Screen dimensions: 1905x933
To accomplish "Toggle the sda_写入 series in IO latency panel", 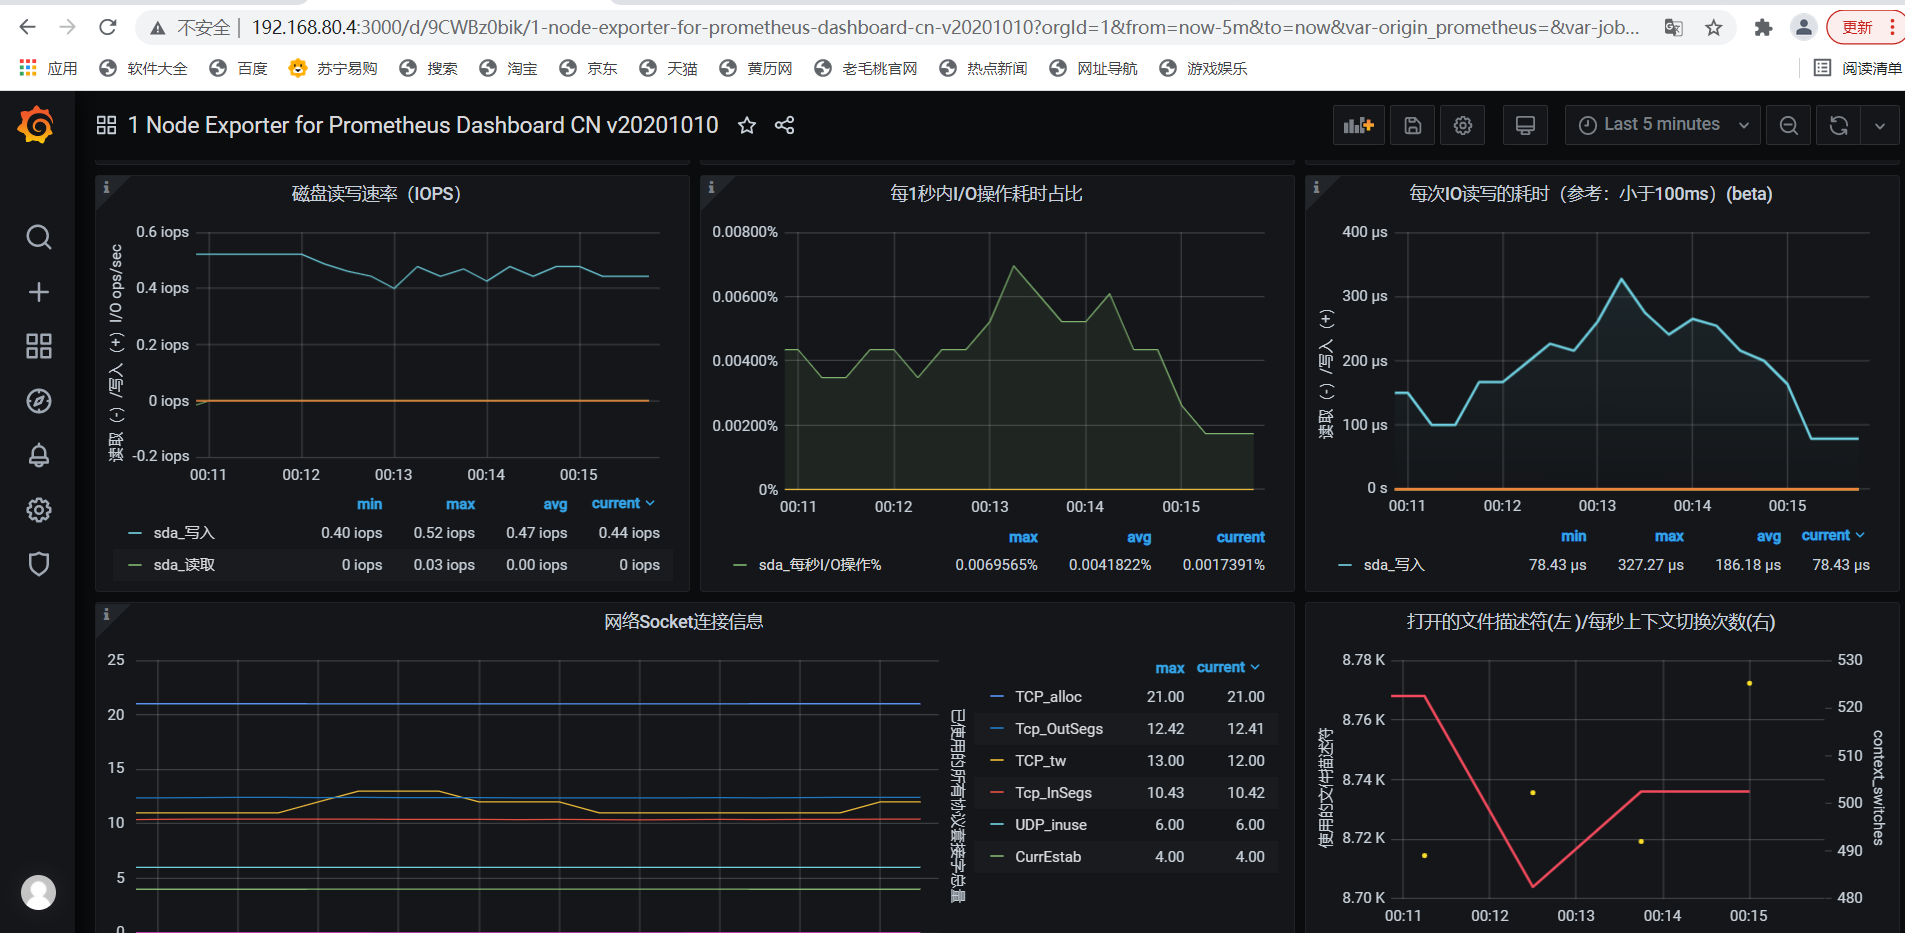I will pyautogui.click(x=1394, y=564).
